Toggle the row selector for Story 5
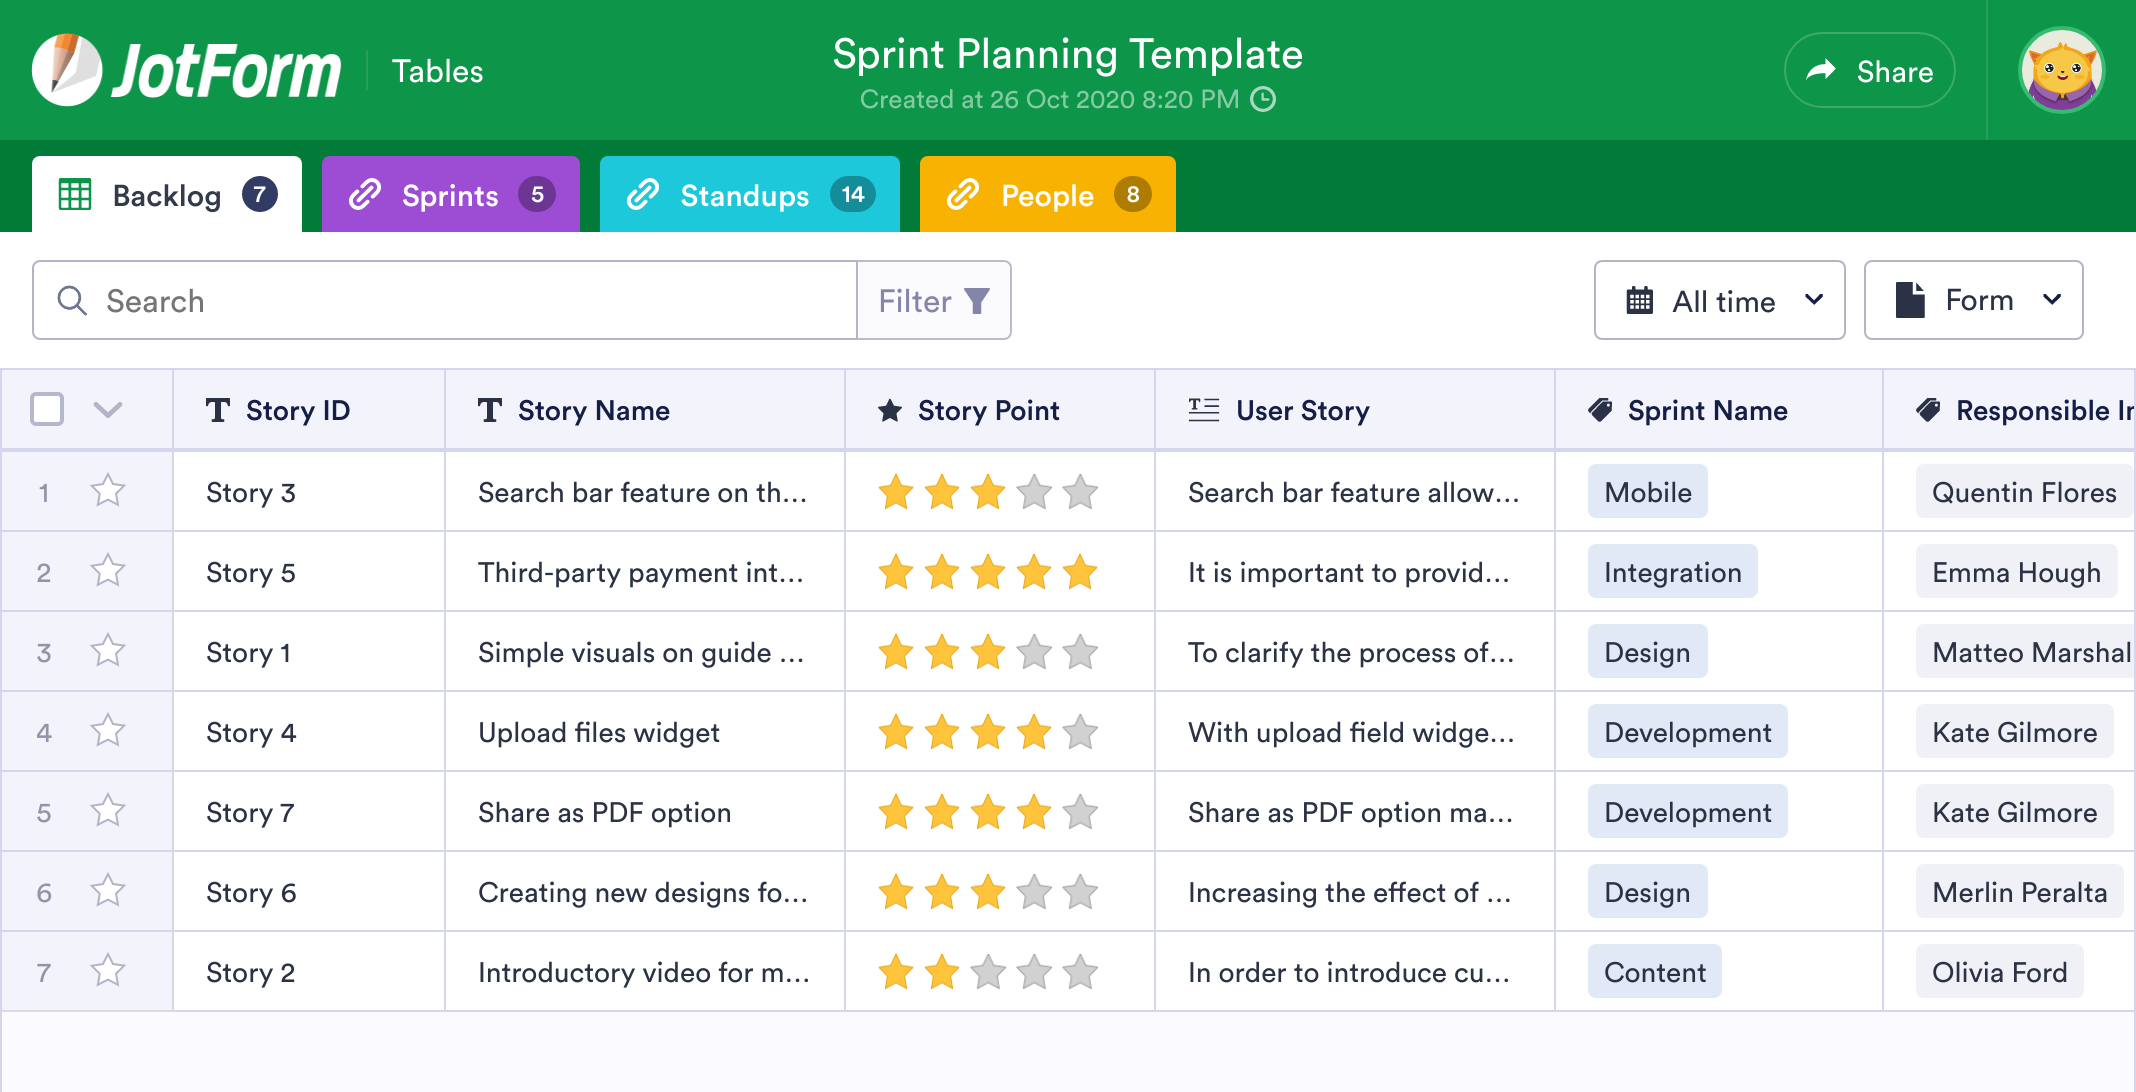The height and width of the screenshot is (1092, 2136). click(x=47, y=571)
